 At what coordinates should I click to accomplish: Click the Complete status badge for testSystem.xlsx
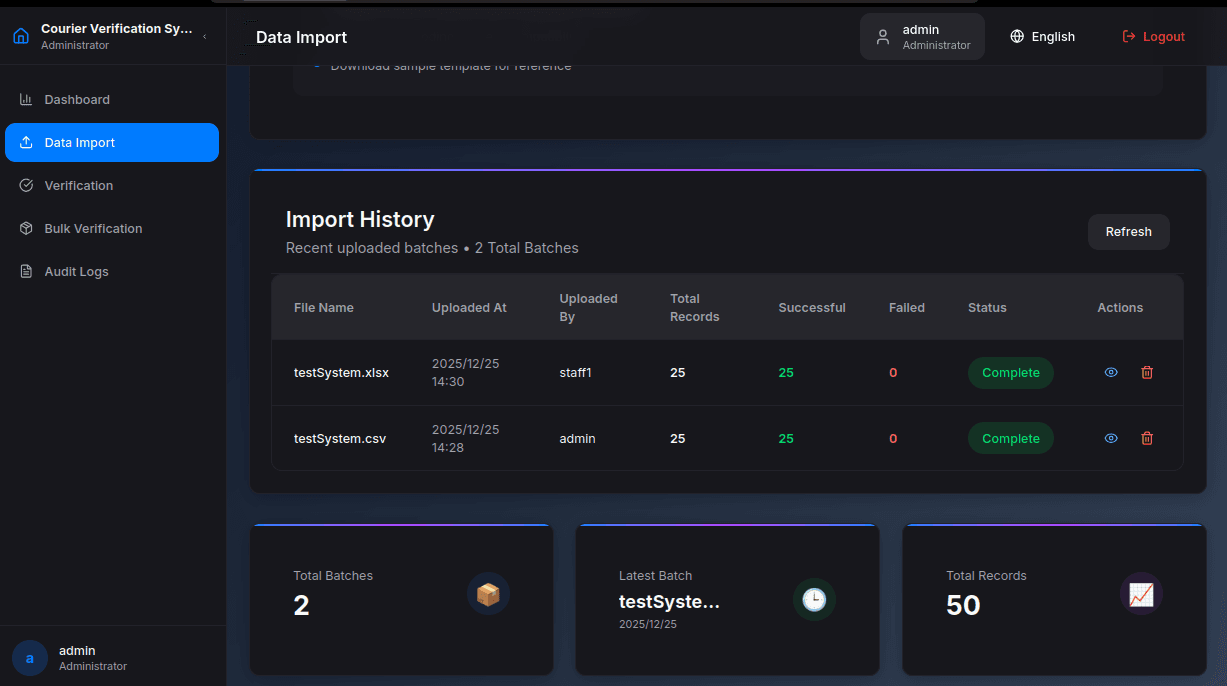(x=1010, y=373)
